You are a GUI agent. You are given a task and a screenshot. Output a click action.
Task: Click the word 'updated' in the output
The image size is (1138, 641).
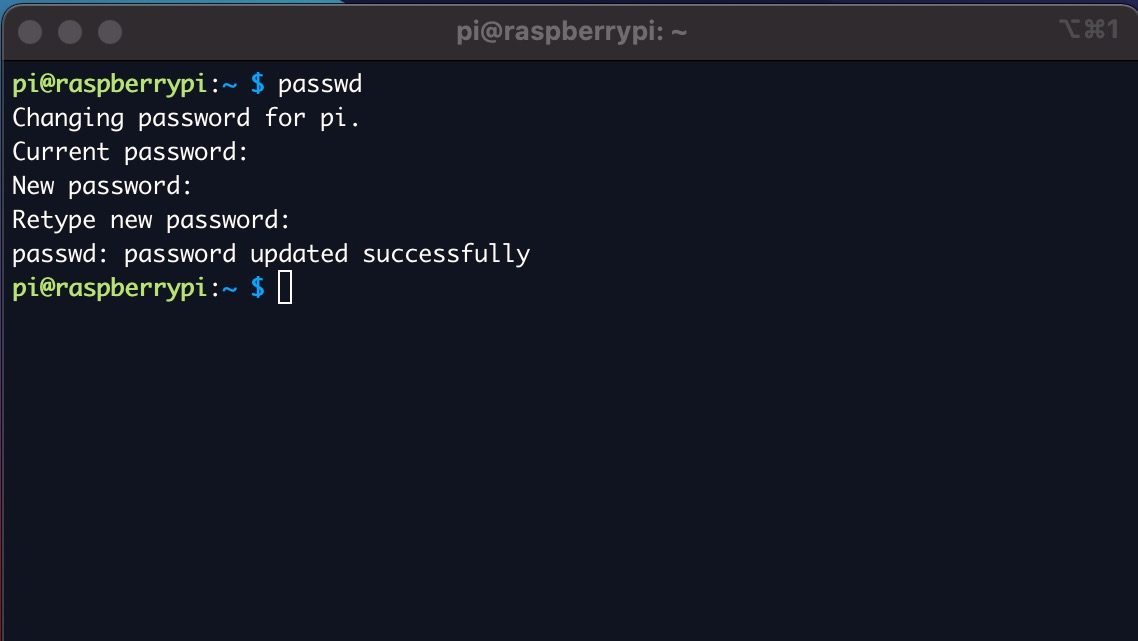(x=299, y=254)
